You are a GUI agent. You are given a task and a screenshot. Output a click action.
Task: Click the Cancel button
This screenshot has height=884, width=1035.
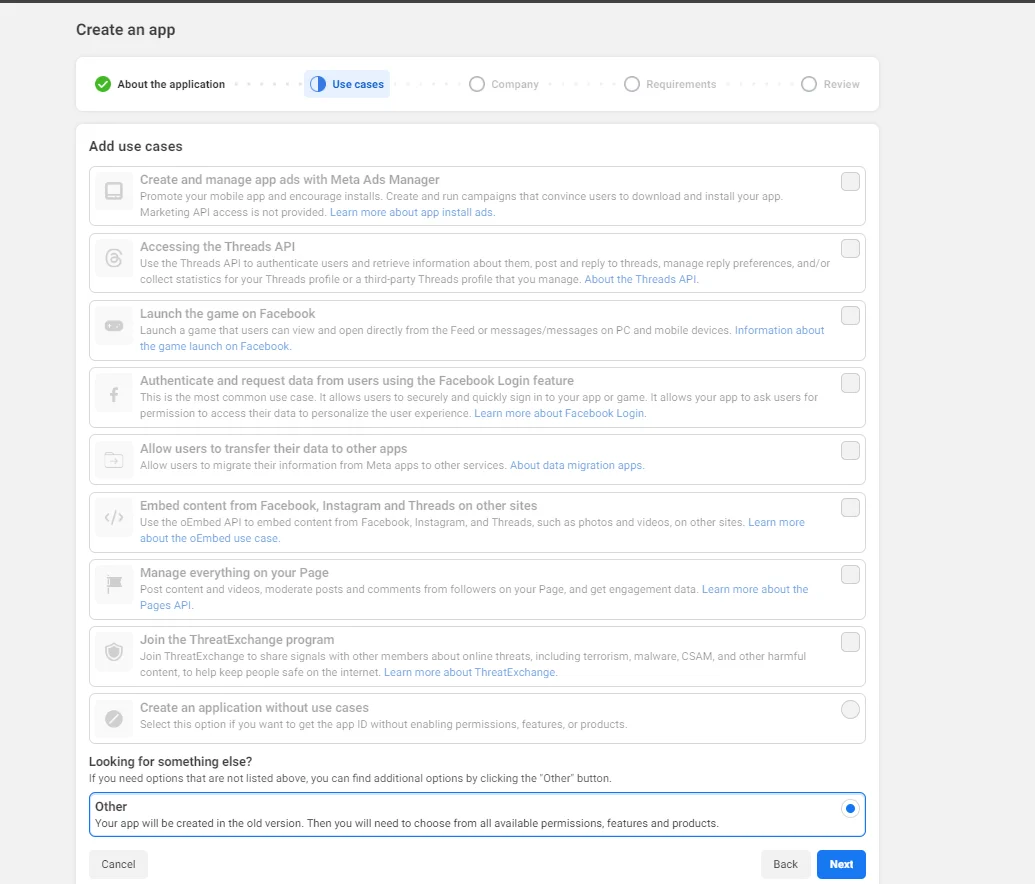click(x=118, y=864)
